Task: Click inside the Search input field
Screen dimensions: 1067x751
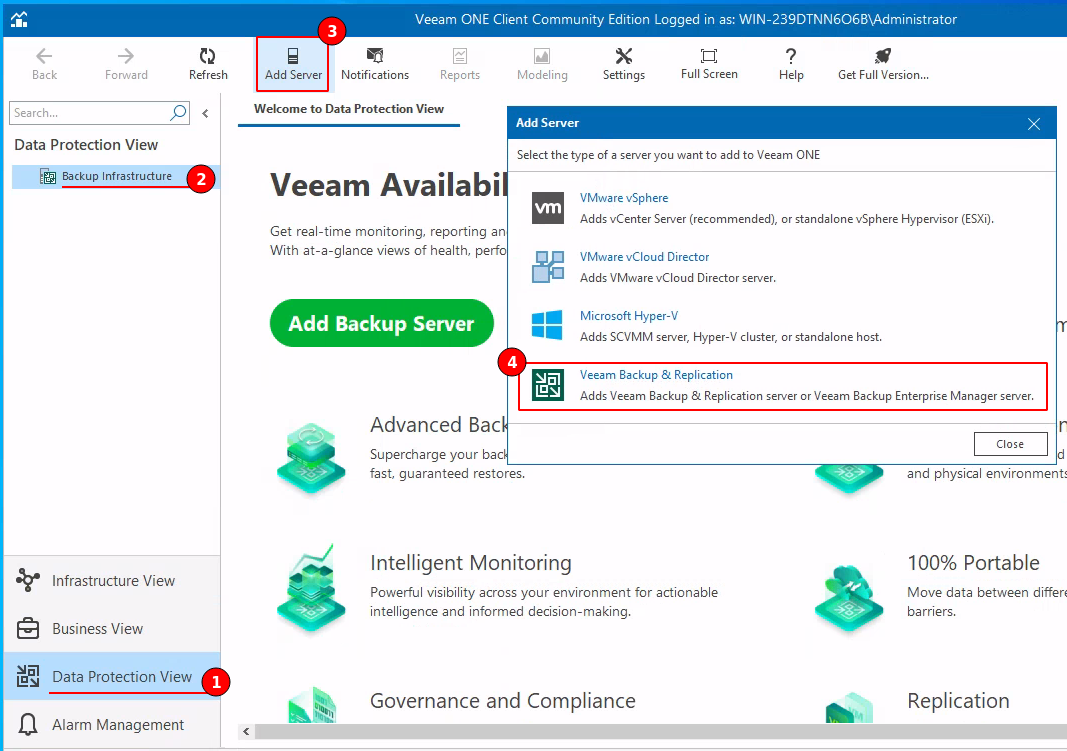Action: click(90, 113)
